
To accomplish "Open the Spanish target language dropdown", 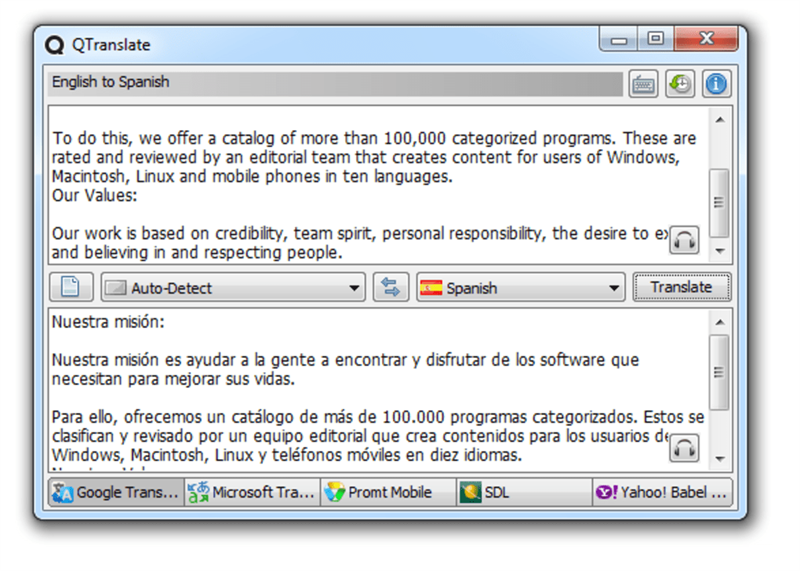I will pos(520,288).
